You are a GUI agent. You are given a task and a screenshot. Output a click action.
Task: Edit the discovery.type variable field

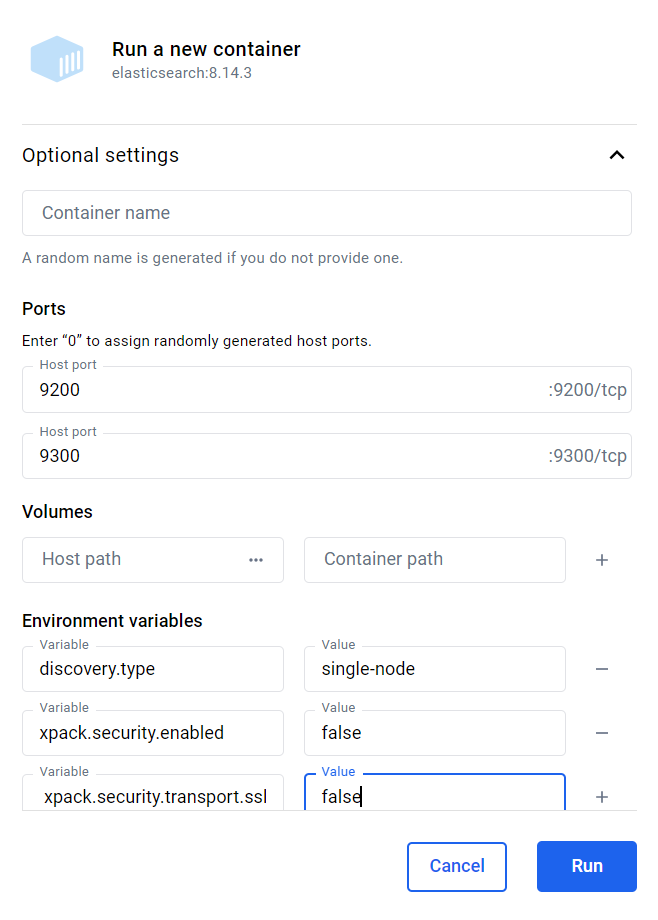click(153, 669)
